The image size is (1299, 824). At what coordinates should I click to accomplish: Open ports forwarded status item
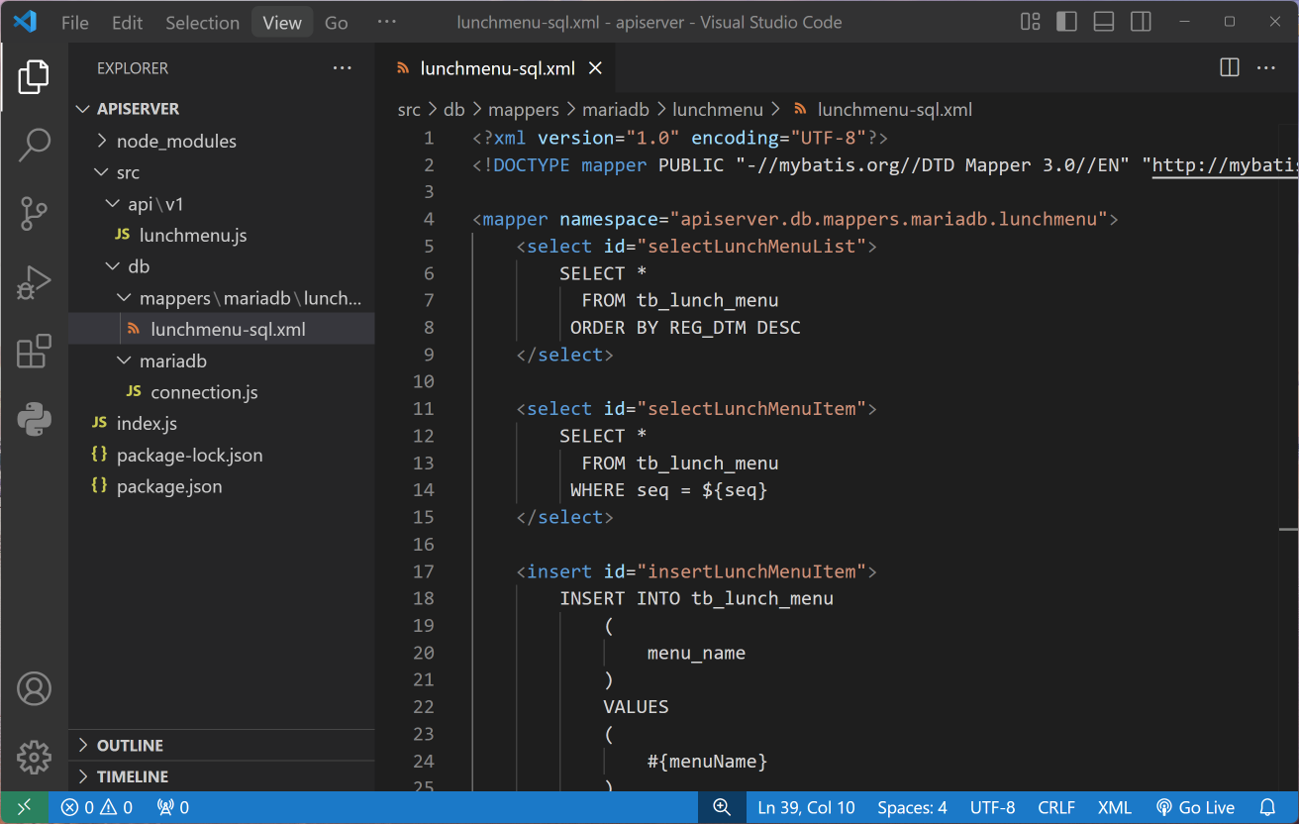click(x=173, y=807)
